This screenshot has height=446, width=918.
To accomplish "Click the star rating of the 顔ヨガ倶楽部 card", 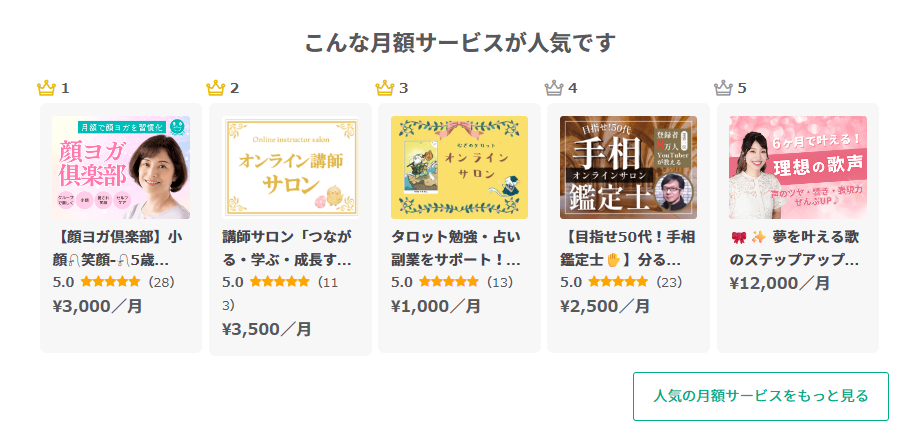I will 110,282.
